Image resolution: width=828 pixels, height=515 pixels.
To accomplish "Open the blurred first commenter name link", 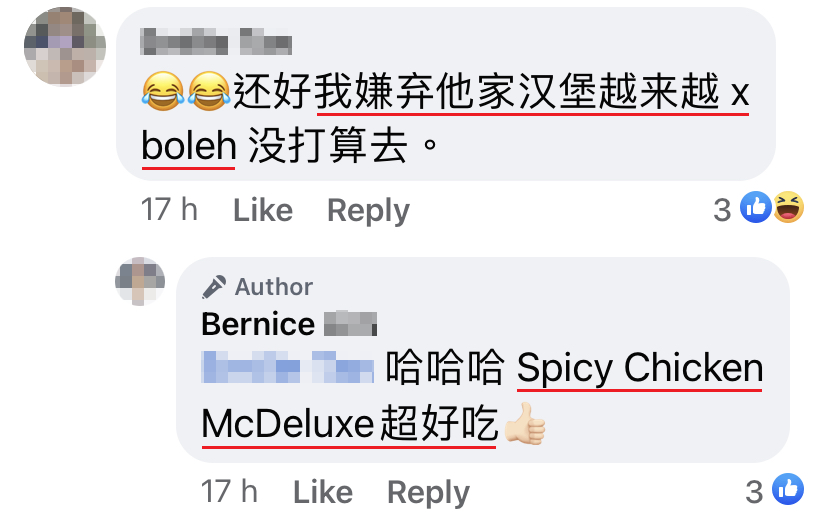I will click(x=216, y=42).
